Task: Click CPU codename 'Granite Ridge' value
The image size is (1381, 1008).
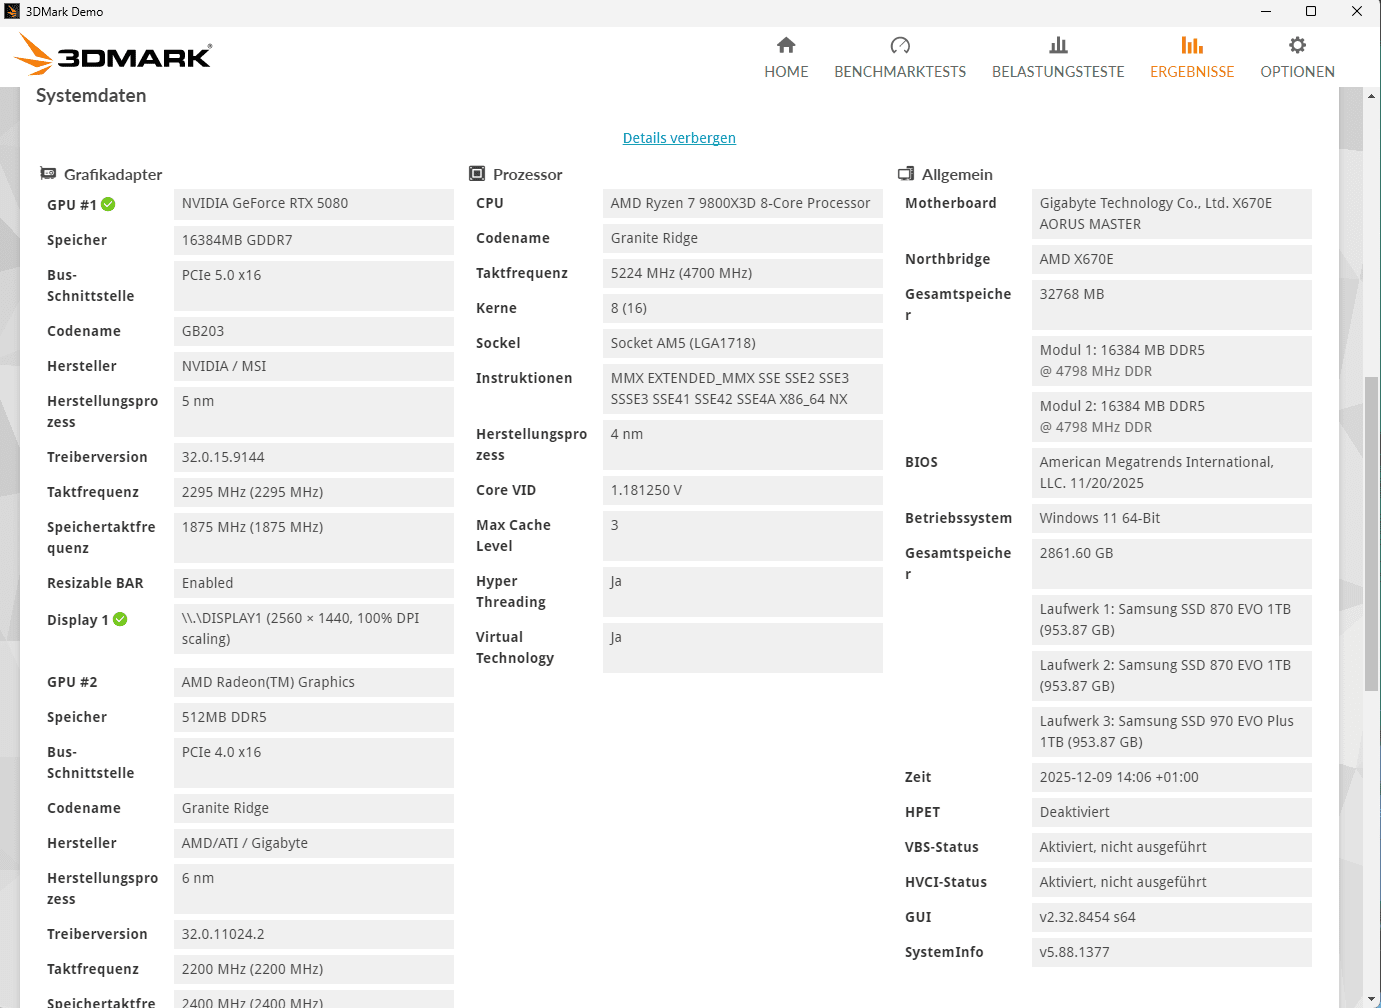Action: (743, 238)
